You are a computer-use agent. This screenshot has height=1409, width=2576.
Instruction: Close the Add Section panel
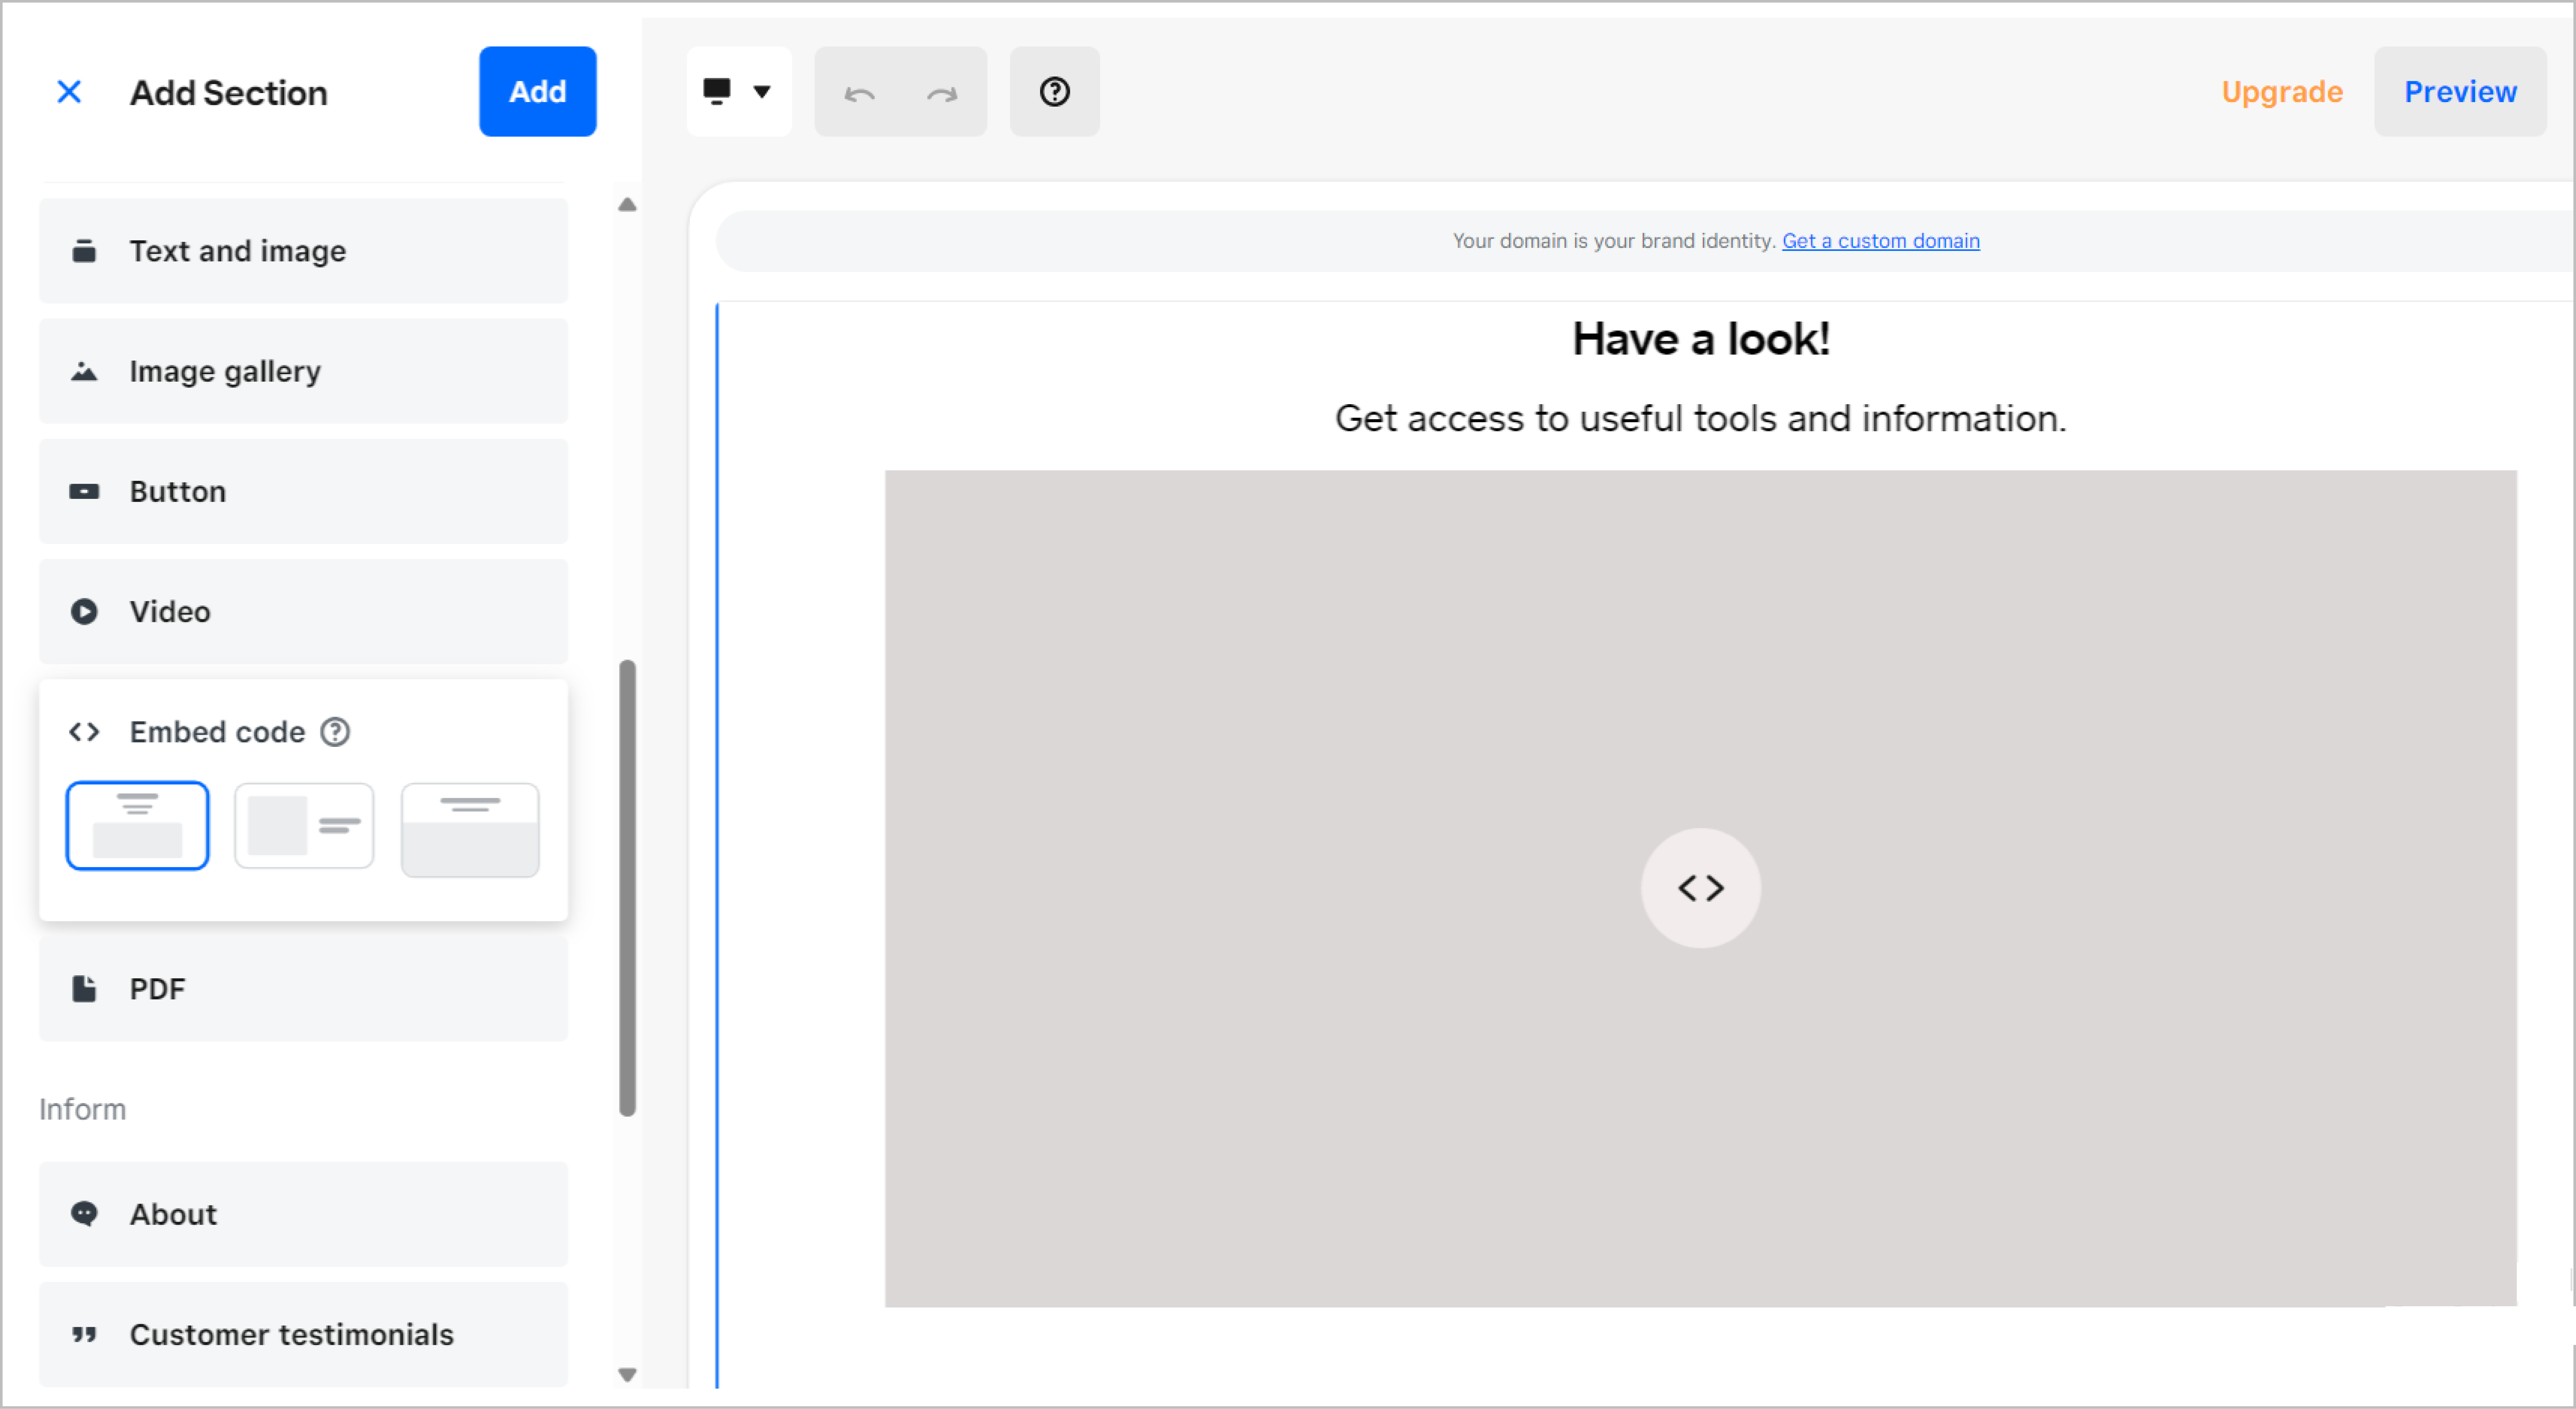click(x=69, y=92)
